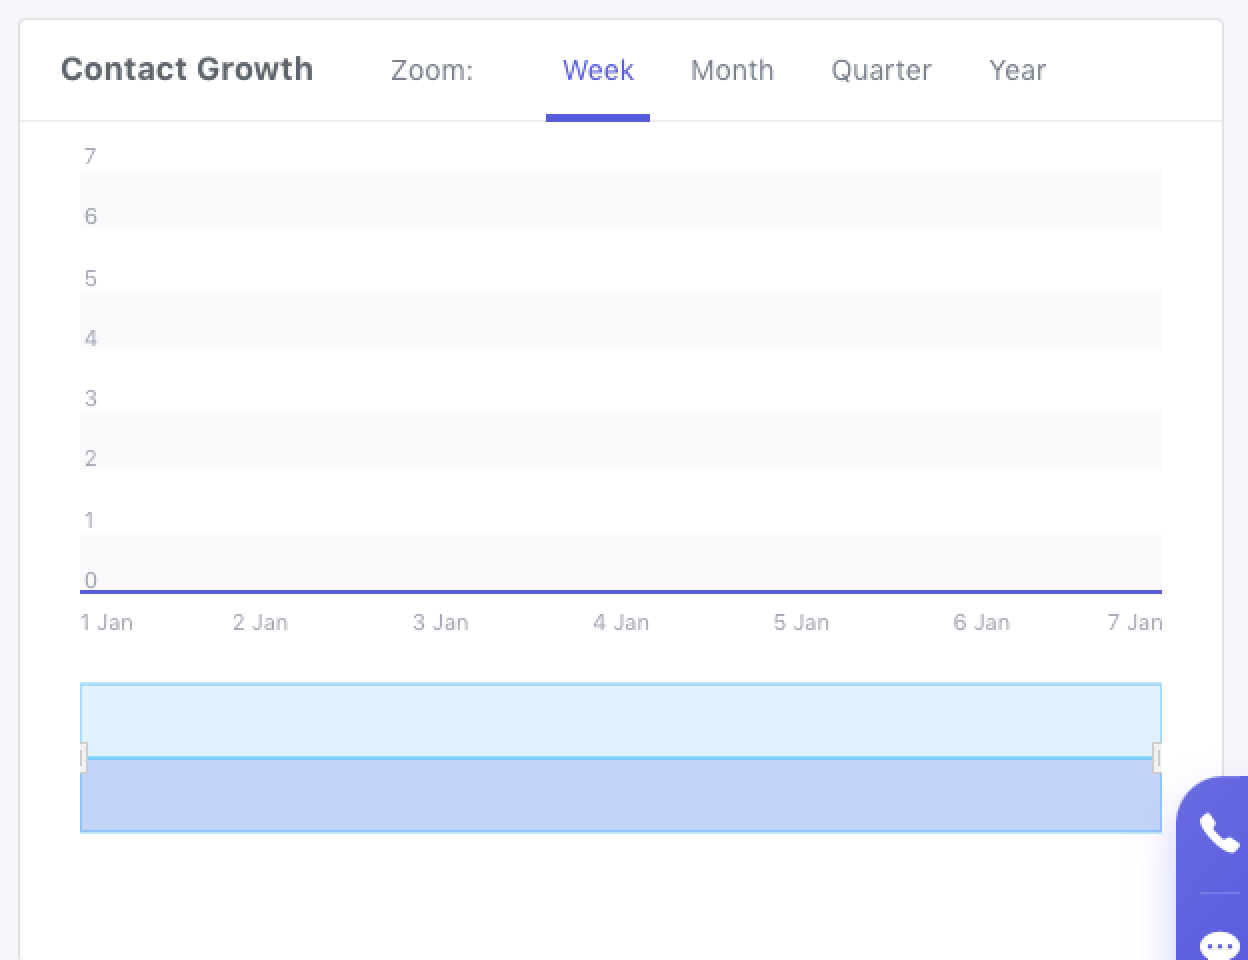Select the Month zoom tab
1248x960 pixels.
tap(732, 71)
